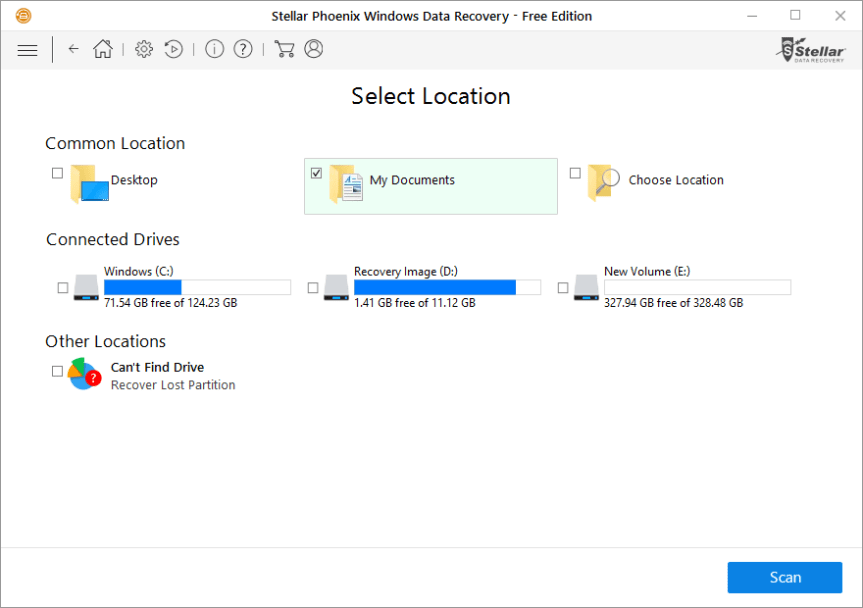Select the Windows (C:) drive checkbox
This screenshot has width=863, height=608.
pos(63,288)
